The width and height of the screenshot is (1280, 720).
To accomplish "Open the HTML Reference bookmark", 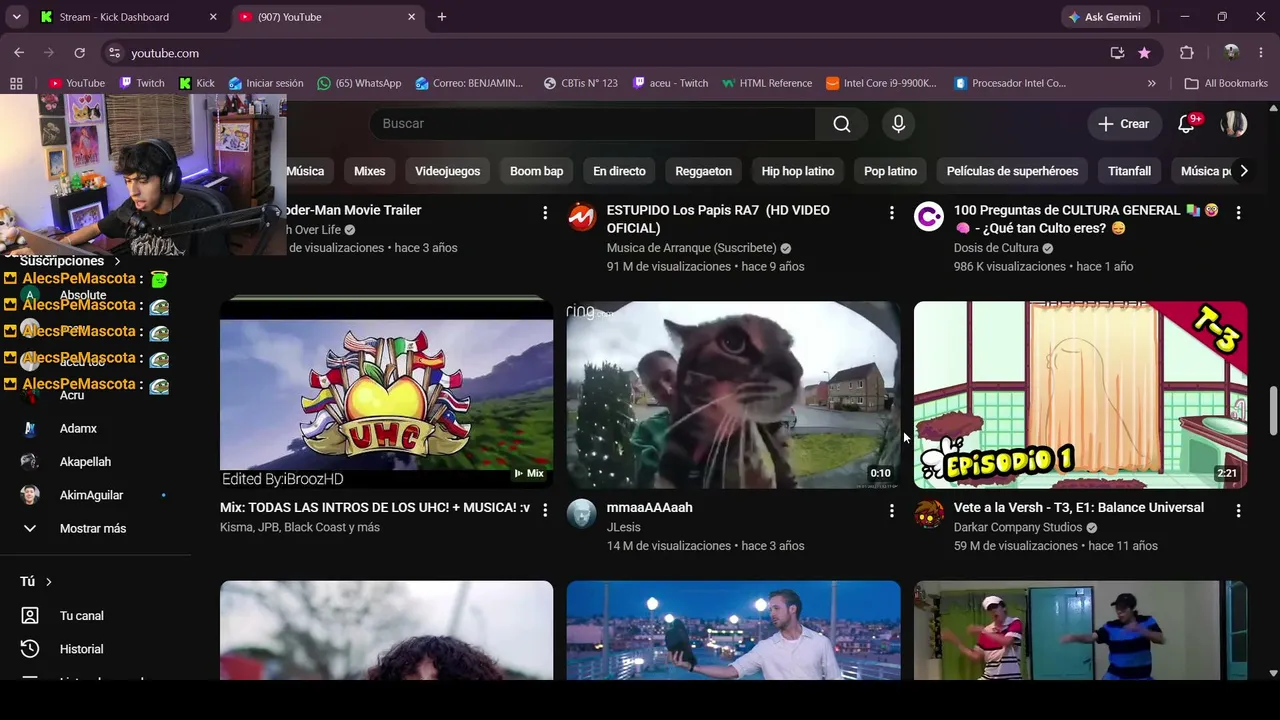I will 767,83.
